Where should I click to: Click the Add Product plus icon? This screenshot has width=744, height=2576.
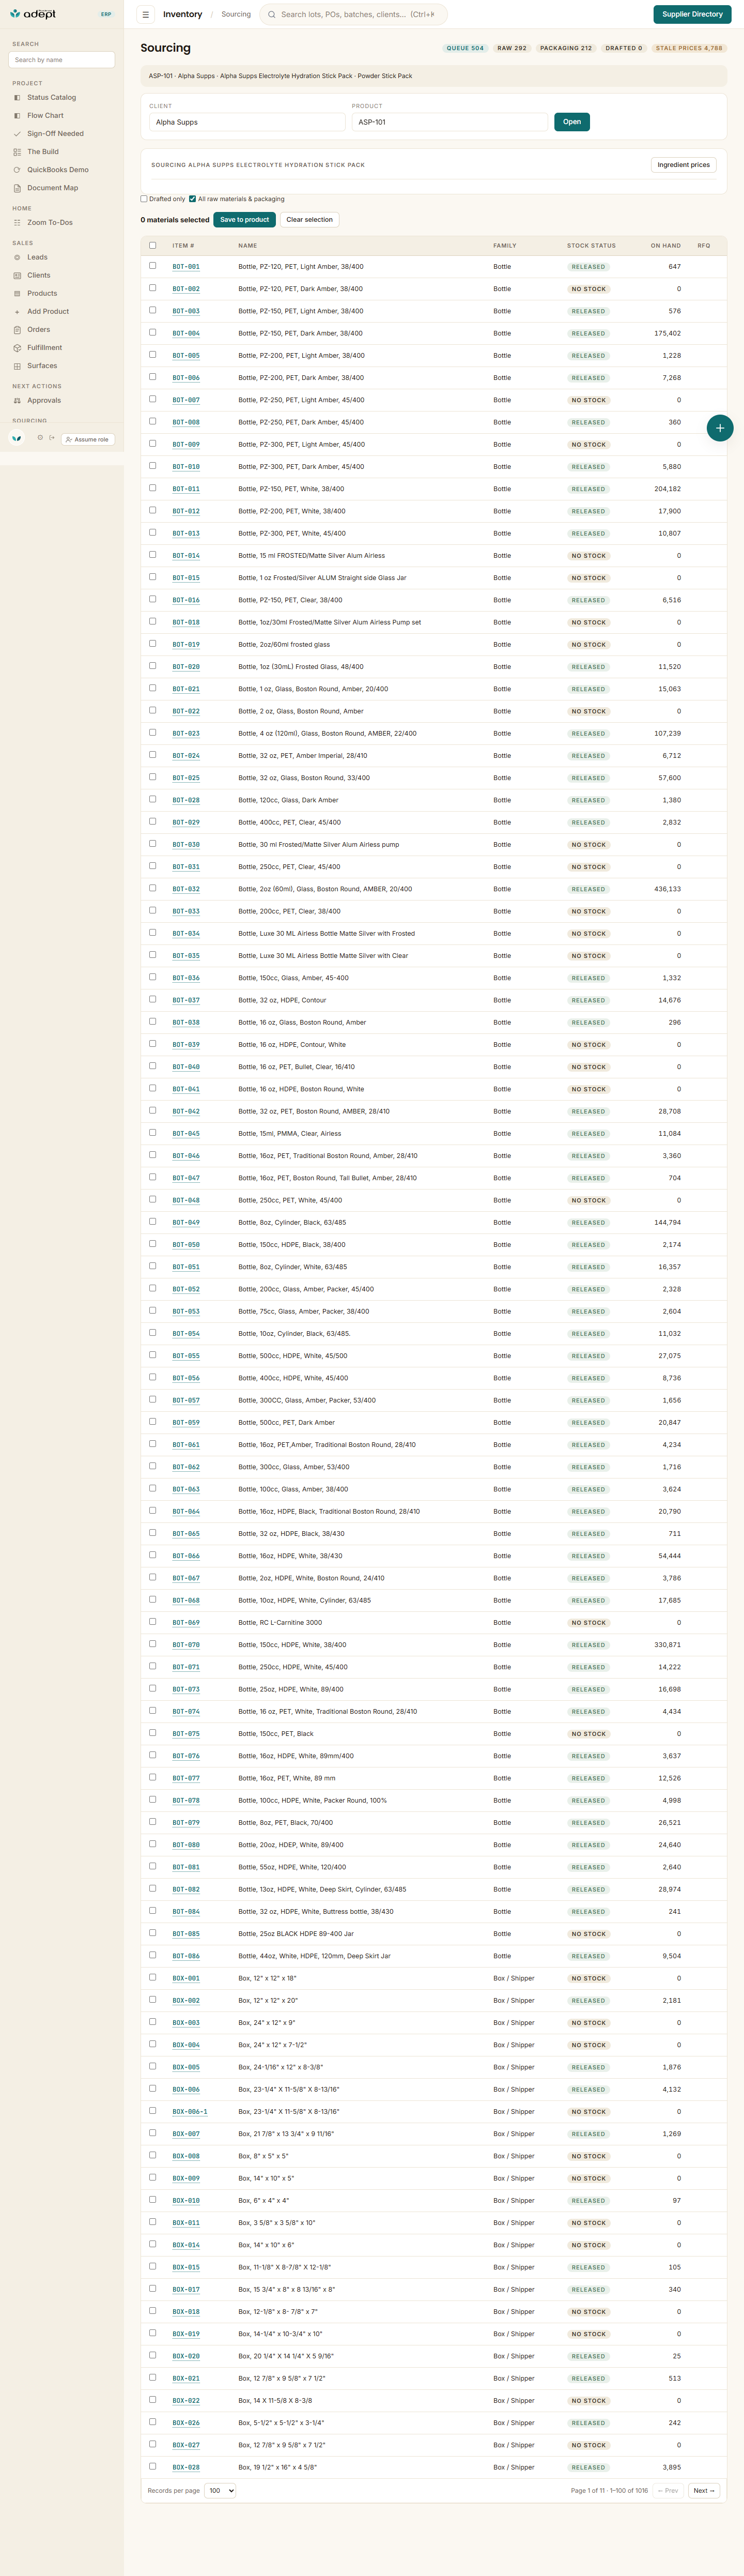coord(17,311)
